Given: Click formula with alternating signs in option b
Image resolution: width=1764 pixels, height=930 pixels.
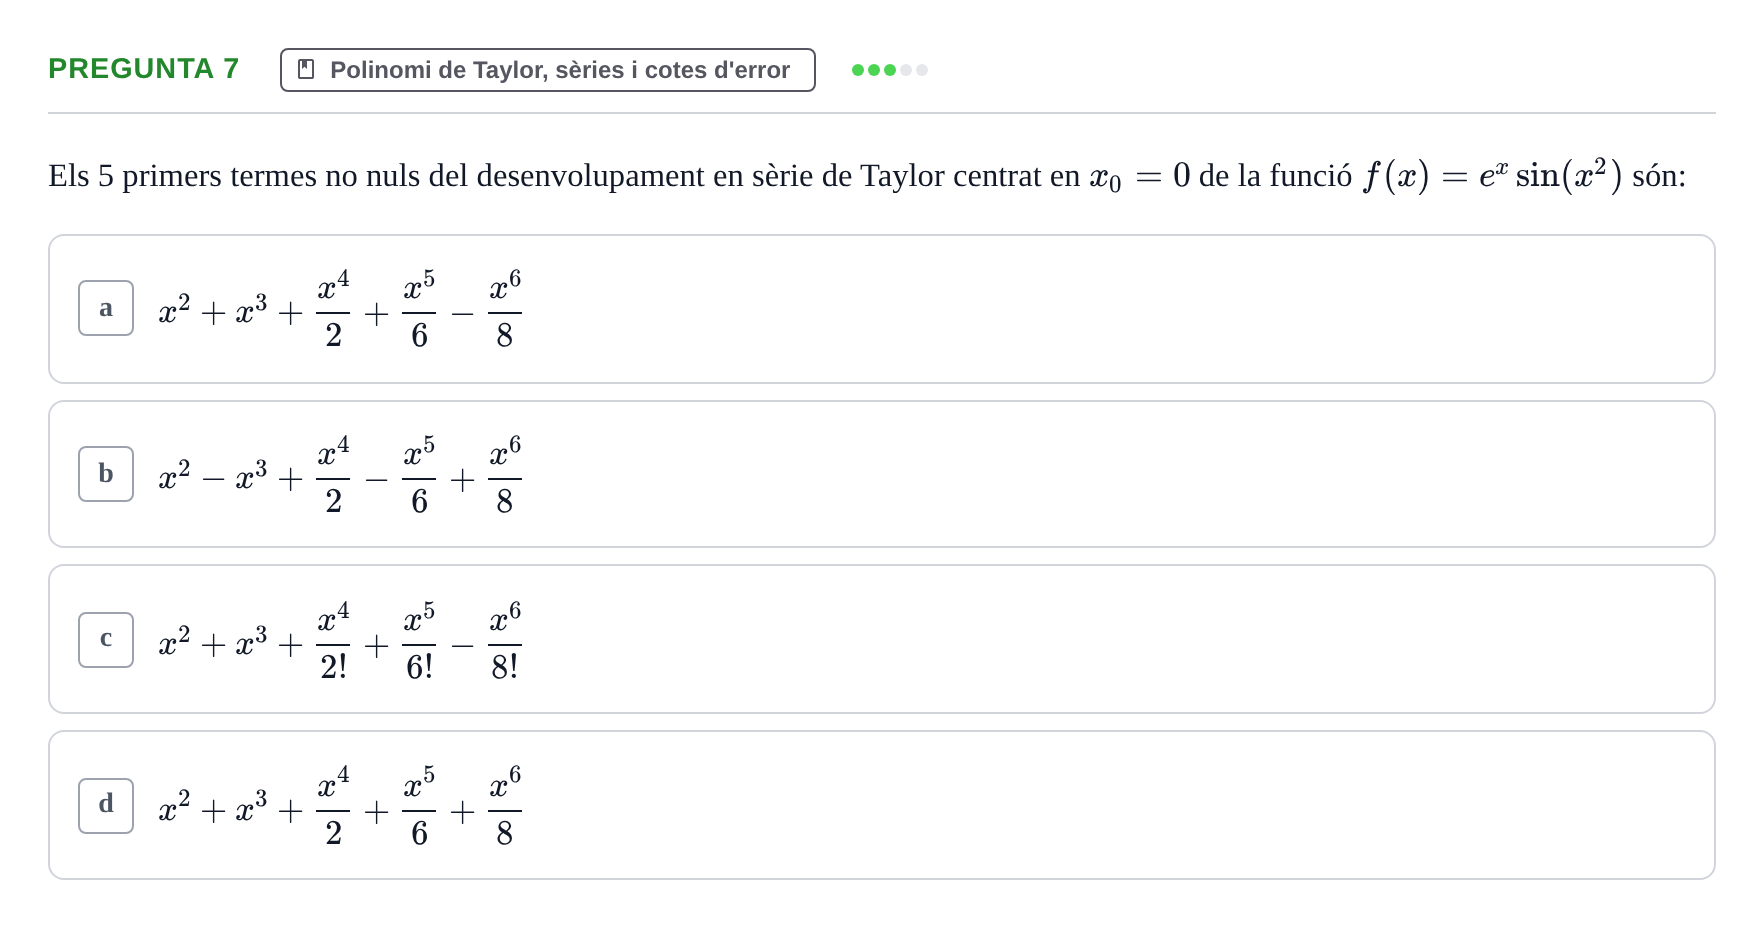Looking at the screenshot, I should pos(340,475).
